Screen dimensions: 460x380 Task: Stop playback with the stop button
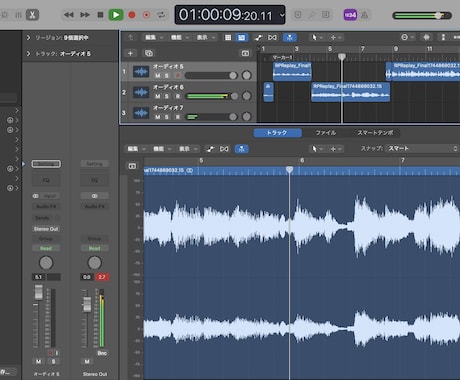click(100, 15)
